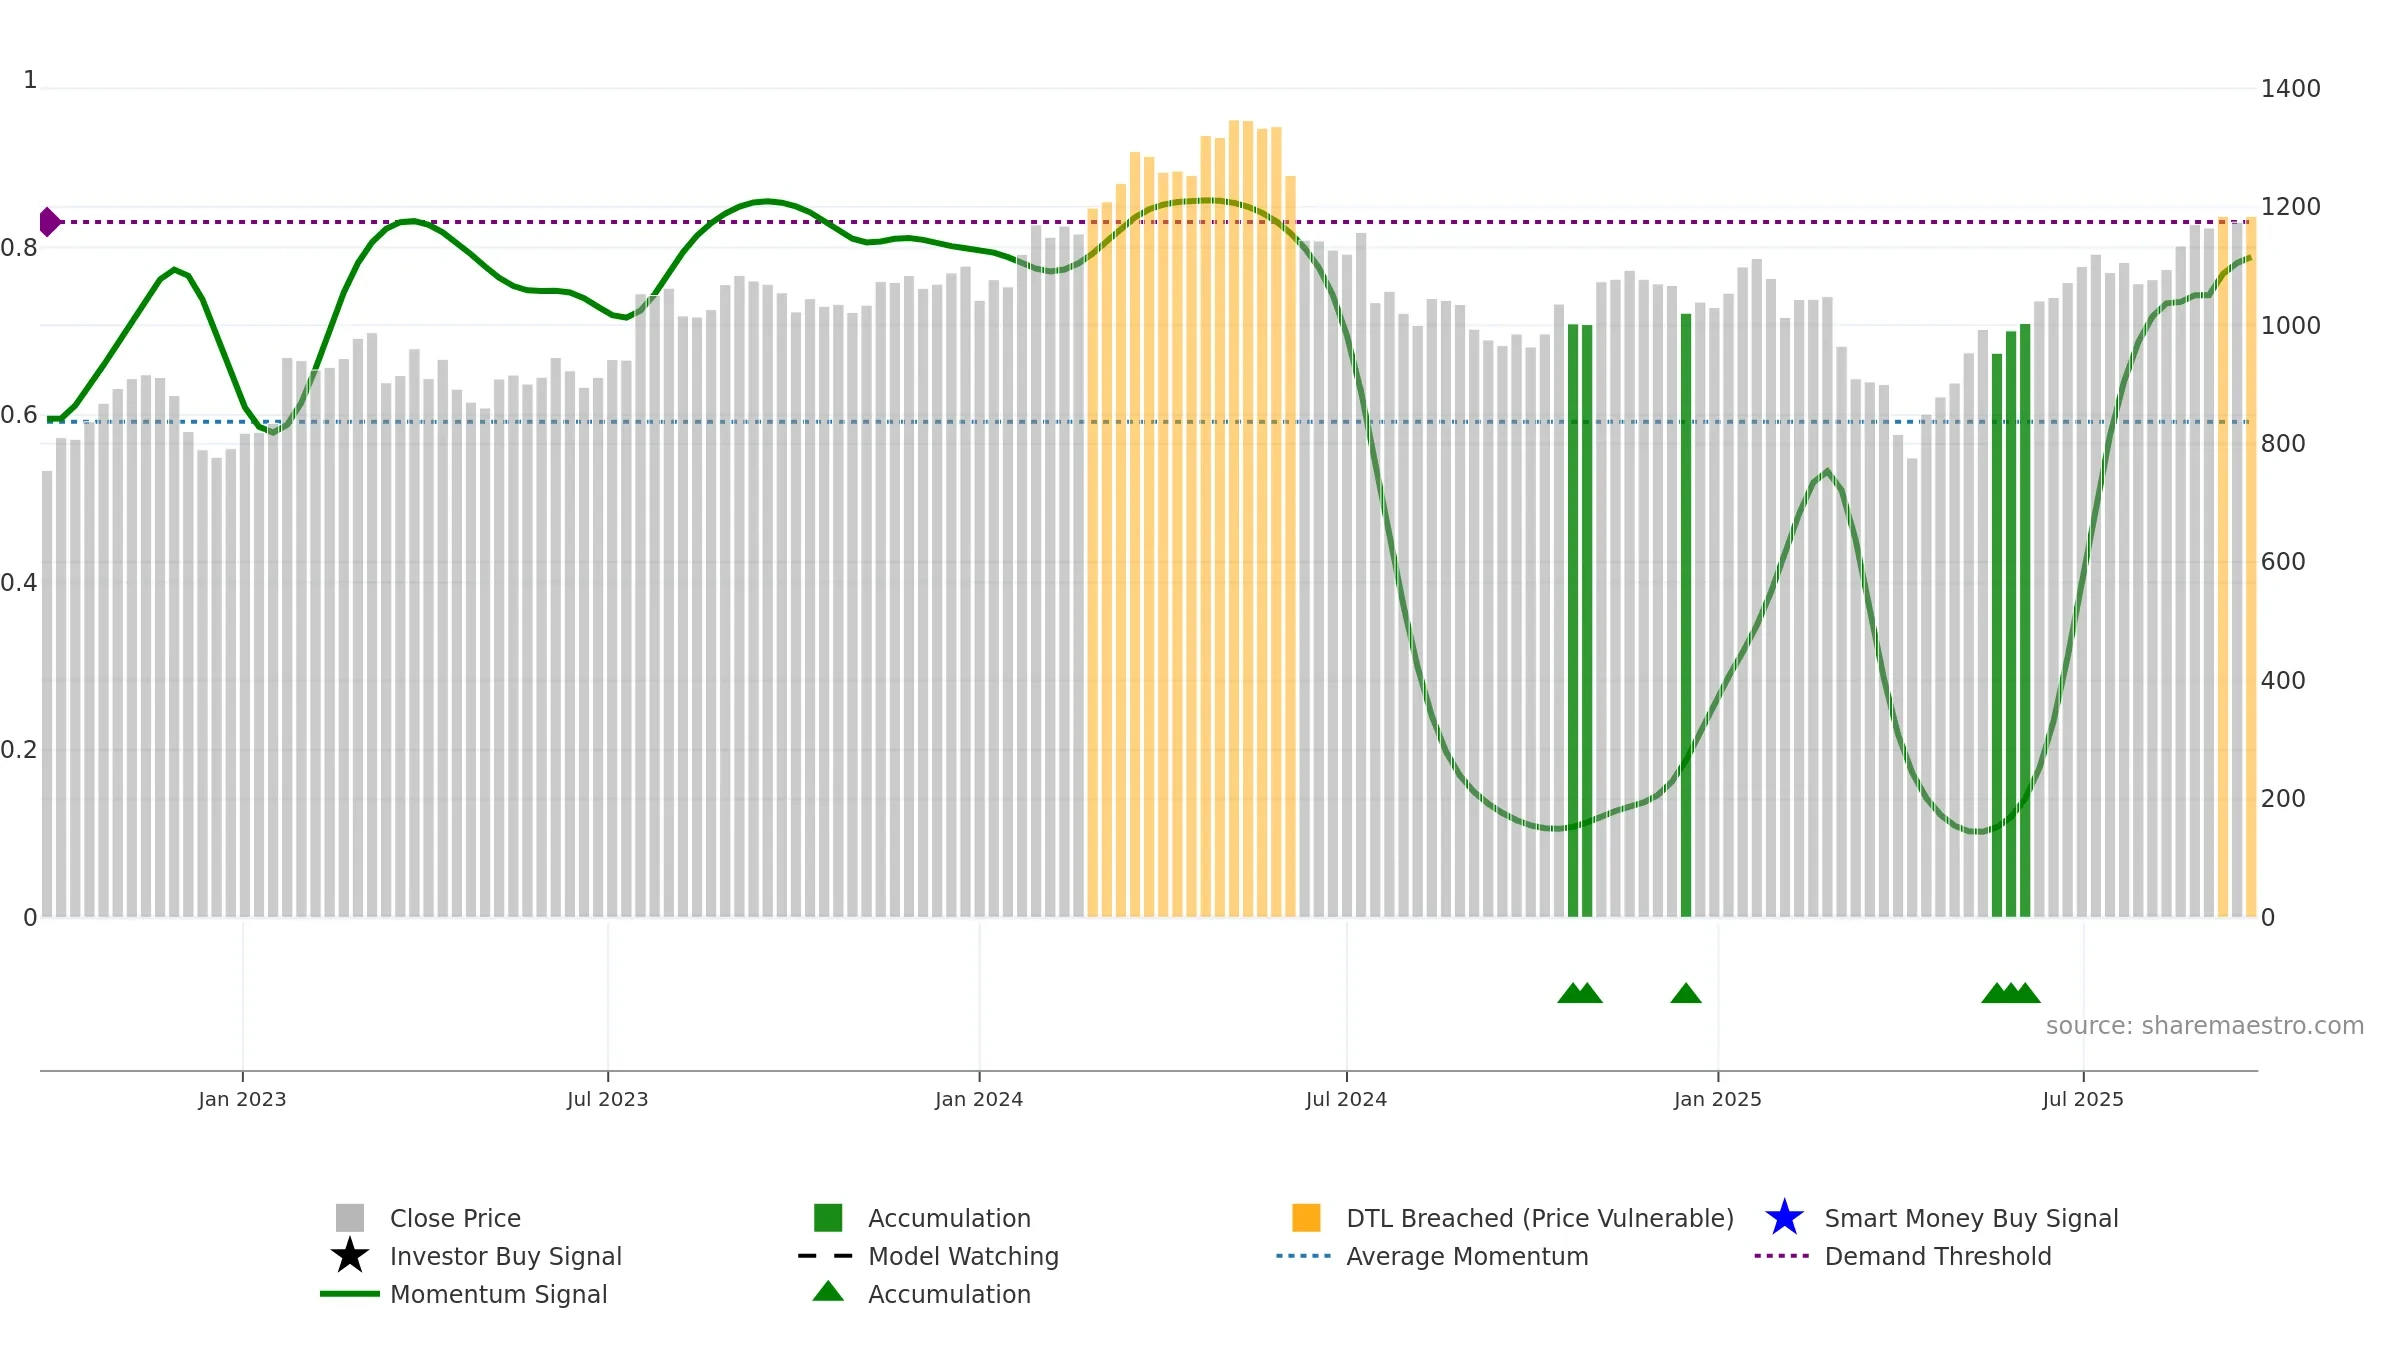The width and height of the screenshot is (2400, 1350).
Task: Click the accumulation triangles before Jul 2025
Action: pos(2011,993)
